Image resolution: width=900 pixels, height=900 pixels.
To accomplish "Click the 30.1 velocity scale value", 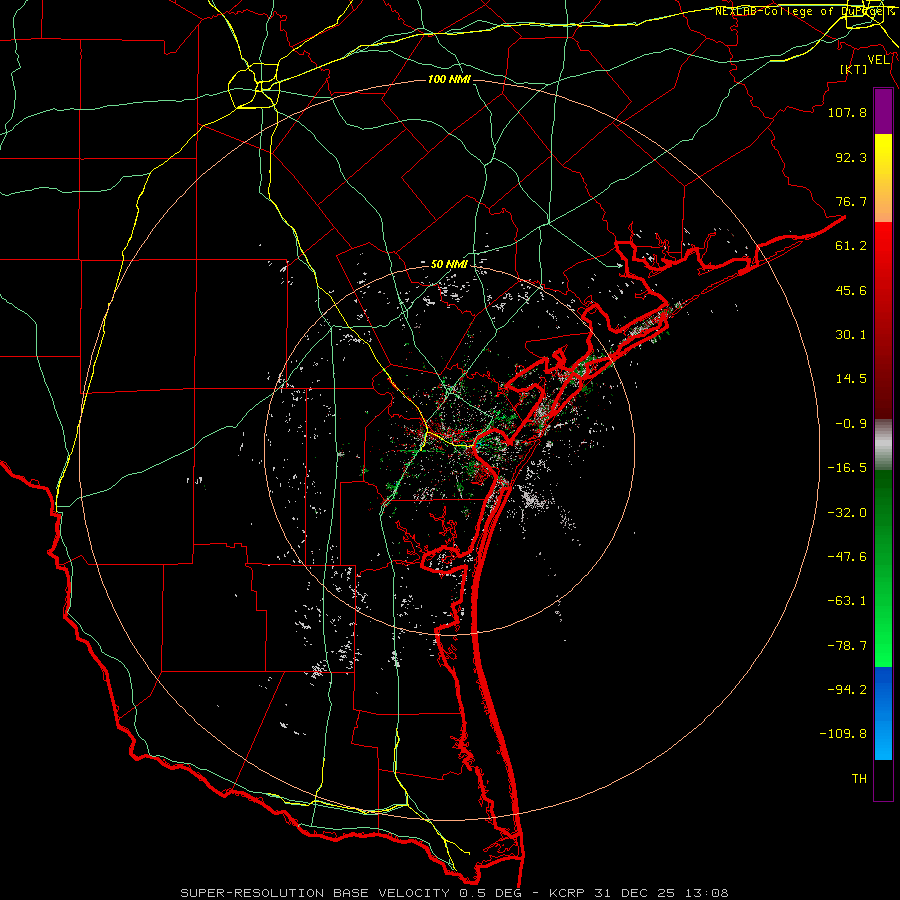I will click(x=851, y=335).
